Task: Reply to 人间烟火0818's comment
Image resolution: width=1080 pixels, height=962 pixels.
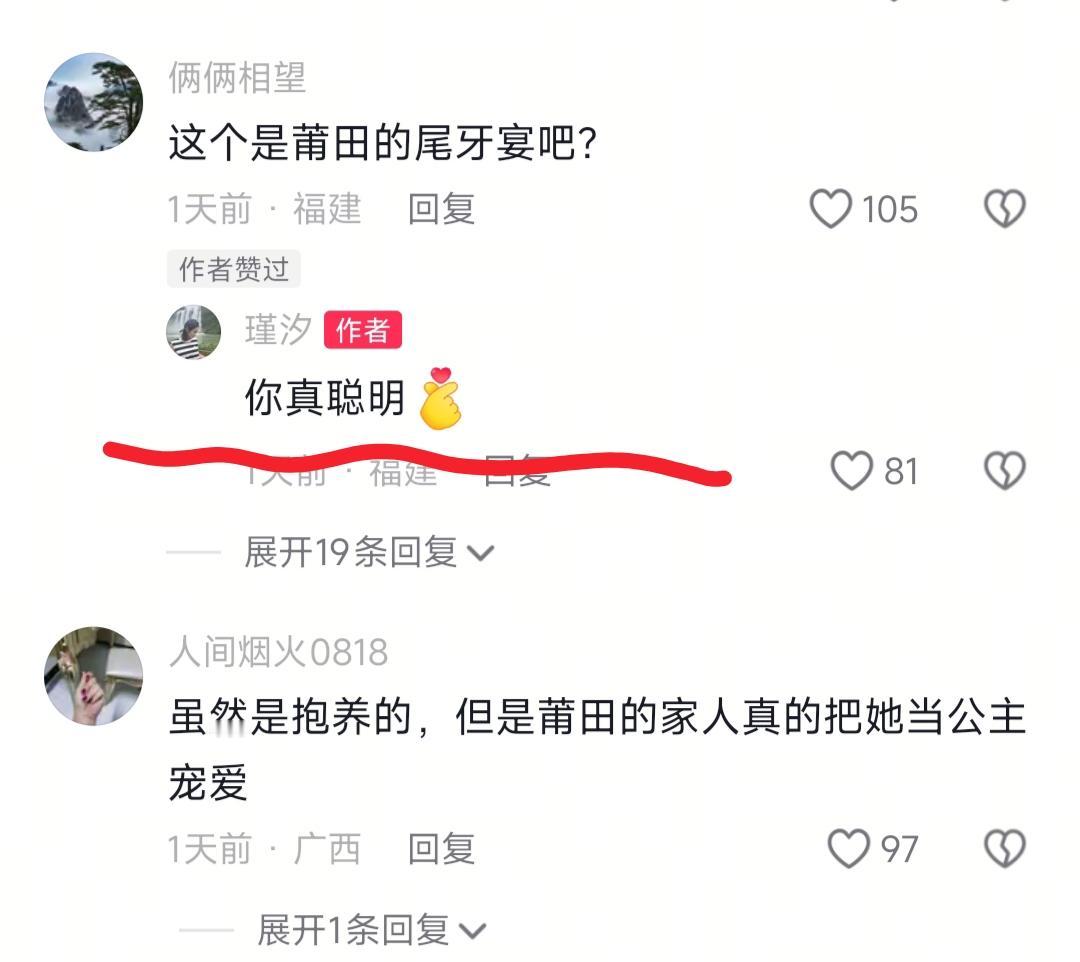Action: (441, 848)
